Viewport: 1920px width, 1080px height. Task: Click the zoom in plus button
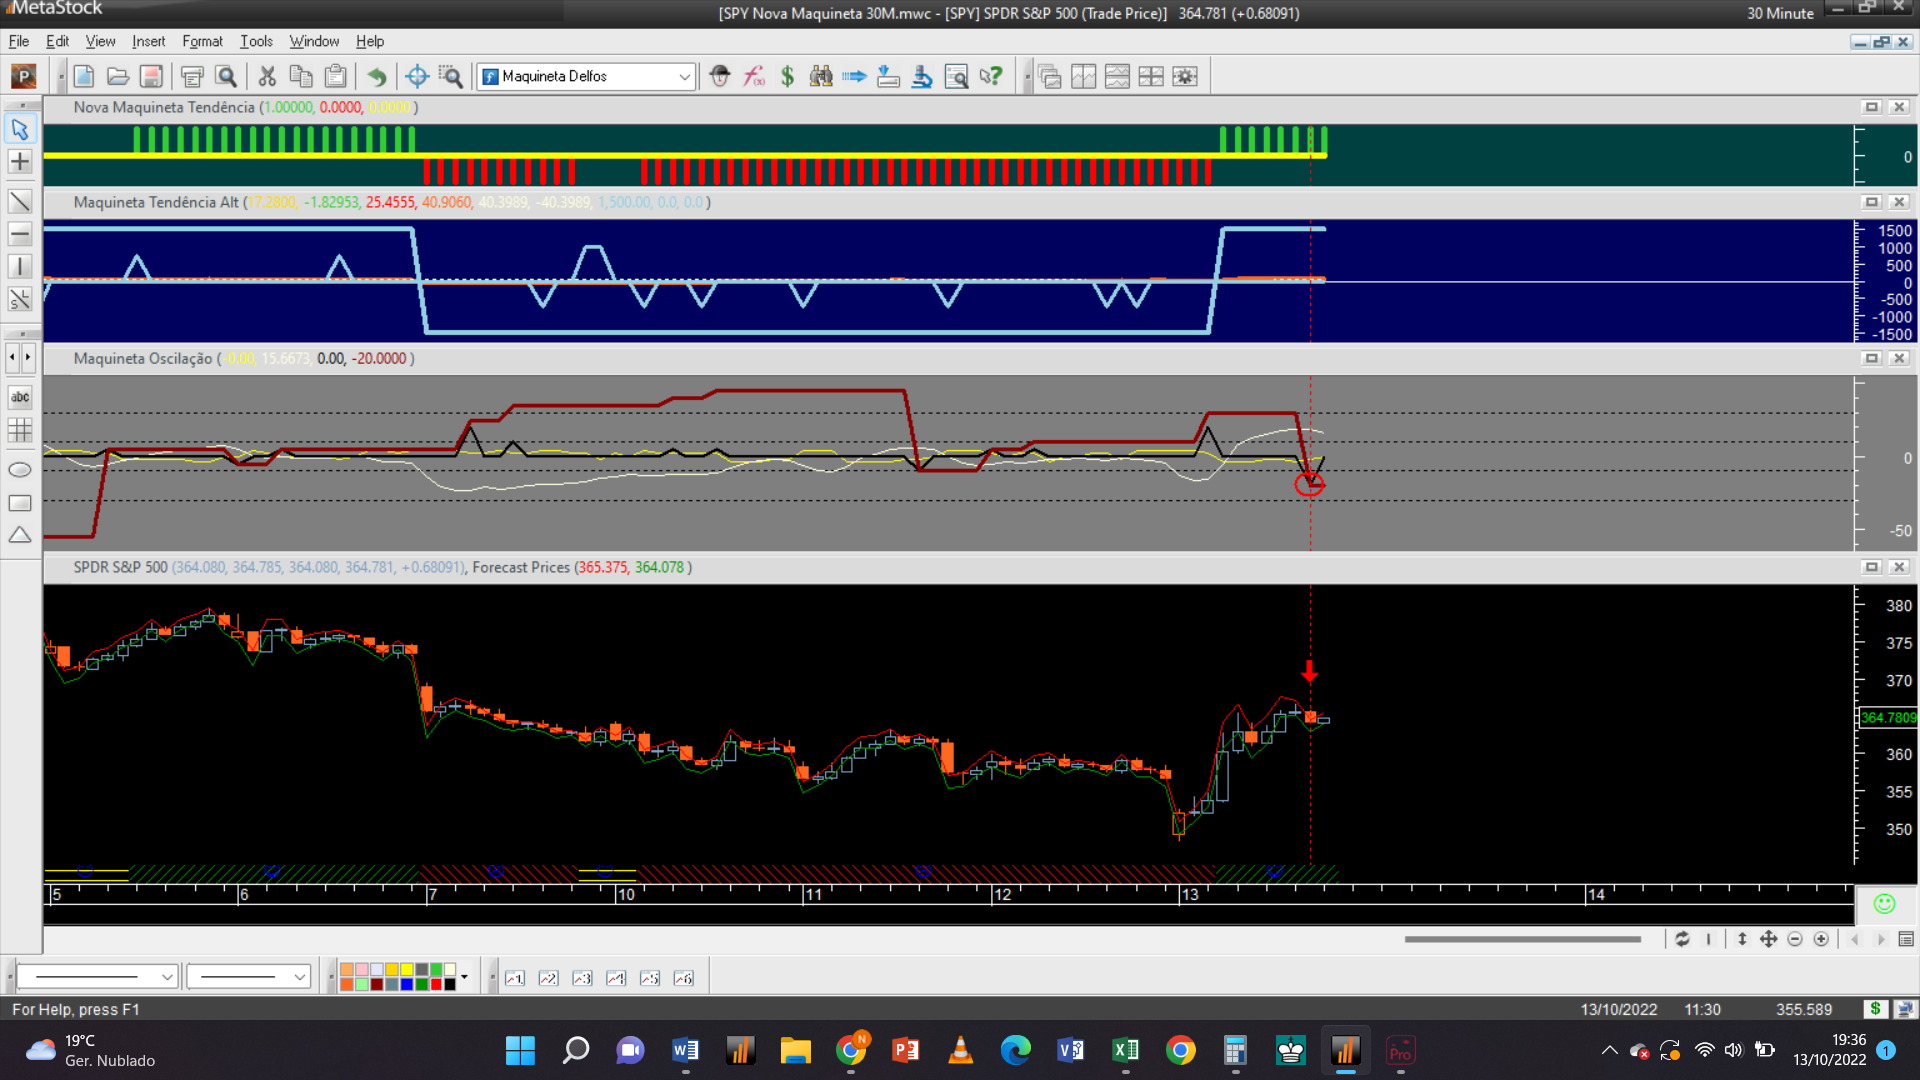1821,939
